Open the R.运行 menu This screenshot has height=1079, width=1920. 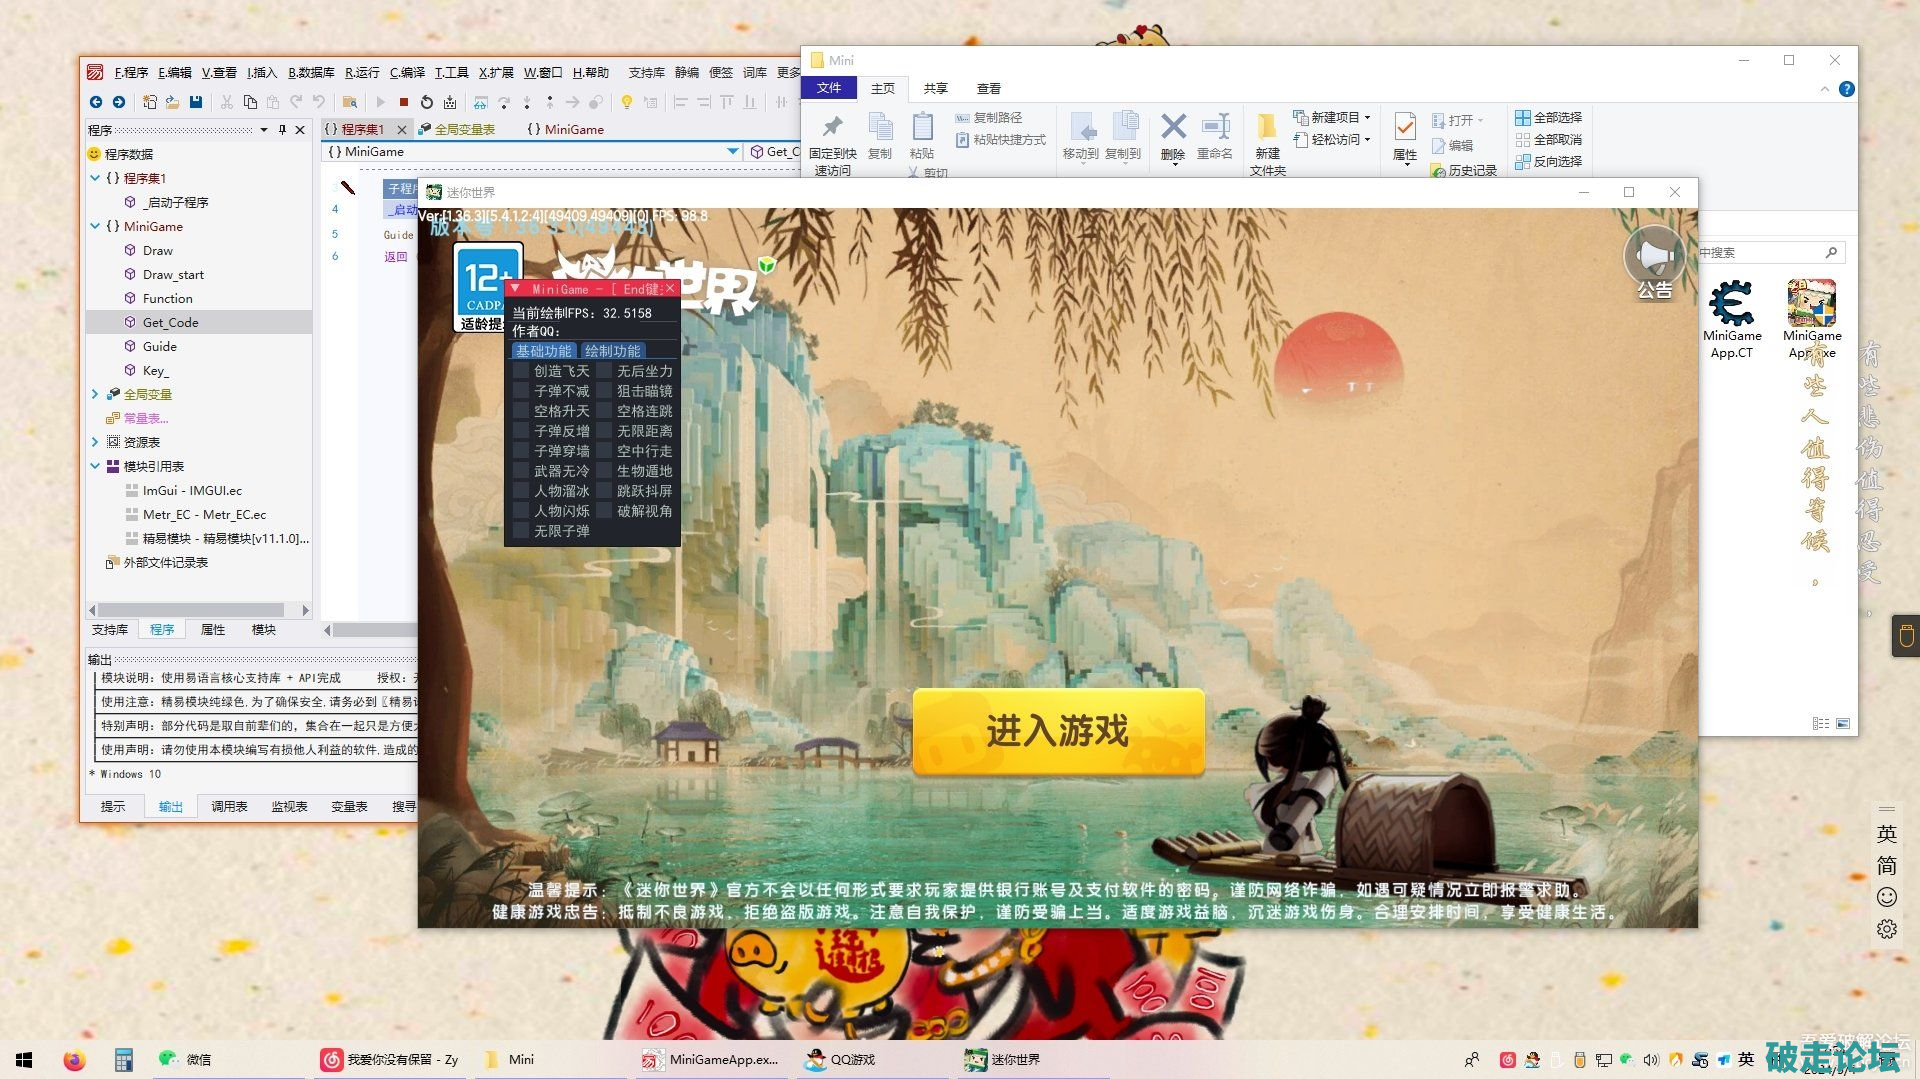tap(361, 73)
